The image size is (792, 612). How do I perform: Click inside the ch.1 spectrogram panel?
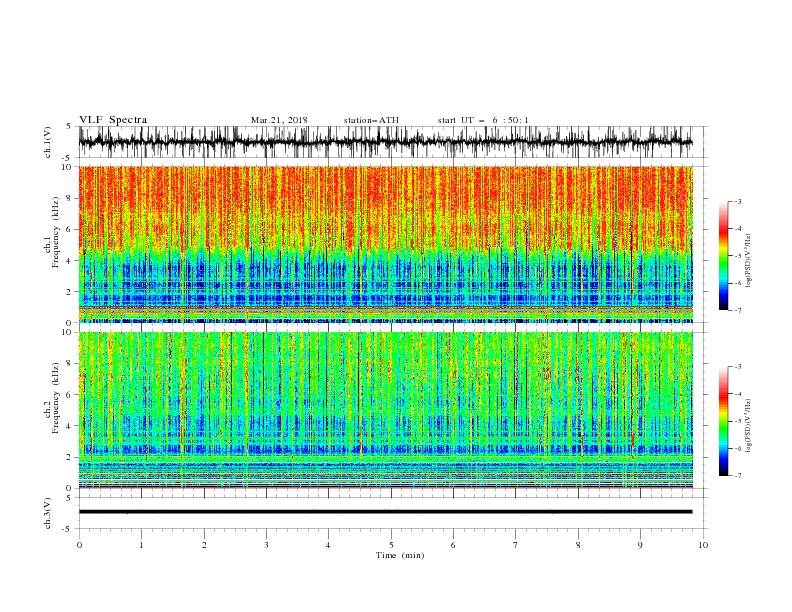pos(385,244)
